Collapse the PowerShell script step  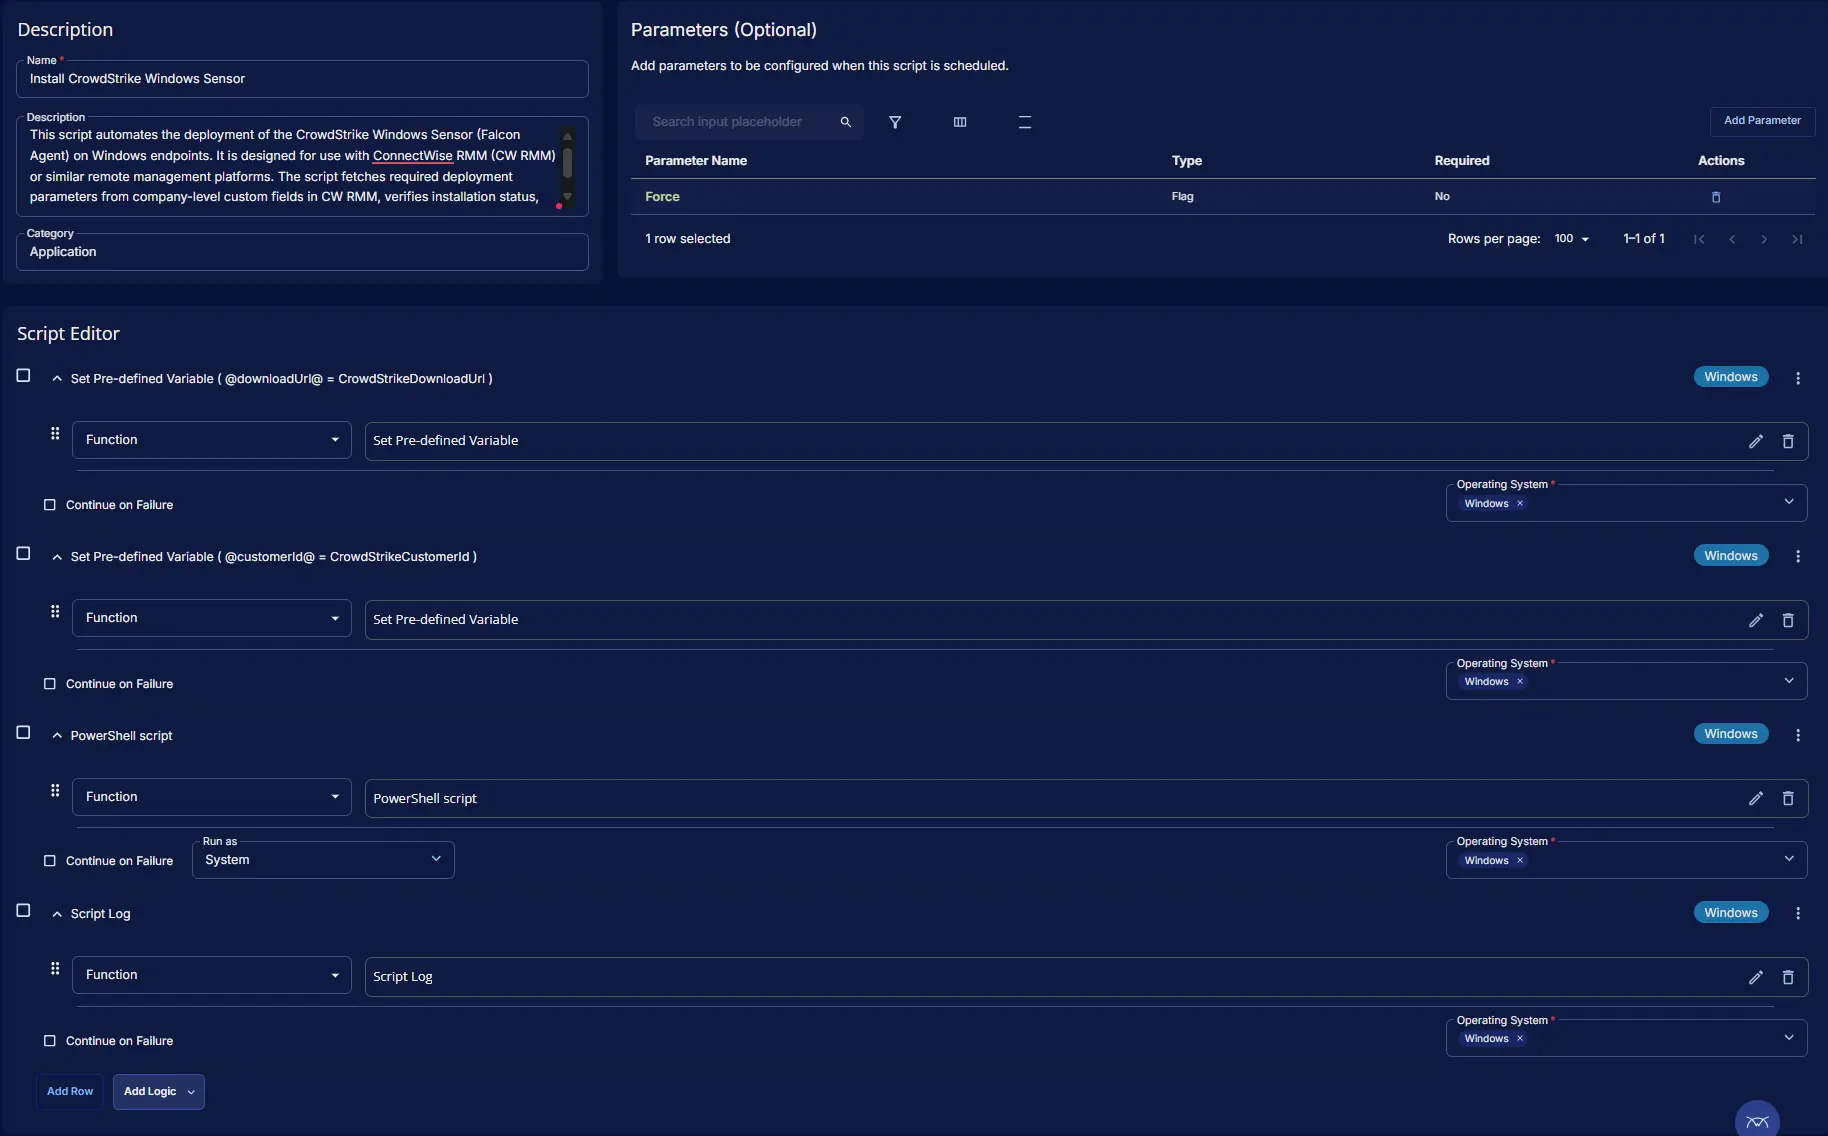(x=57, y=736)
